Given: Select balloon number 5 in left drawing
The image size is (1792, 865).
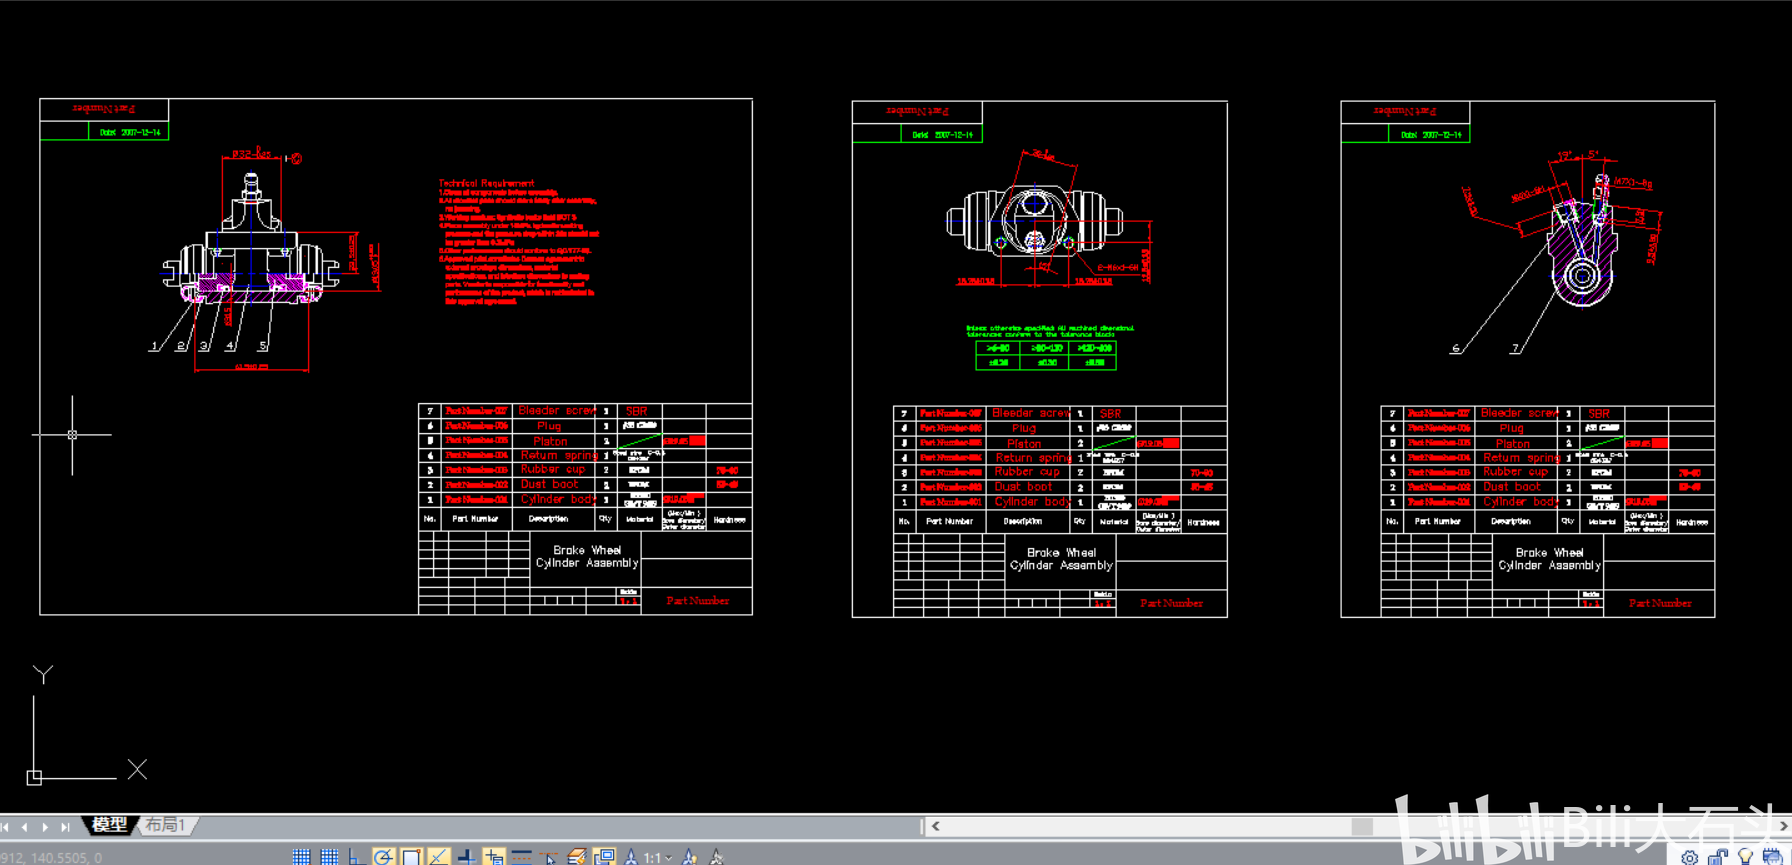Looking at the screenshot, I should [263, 346].
